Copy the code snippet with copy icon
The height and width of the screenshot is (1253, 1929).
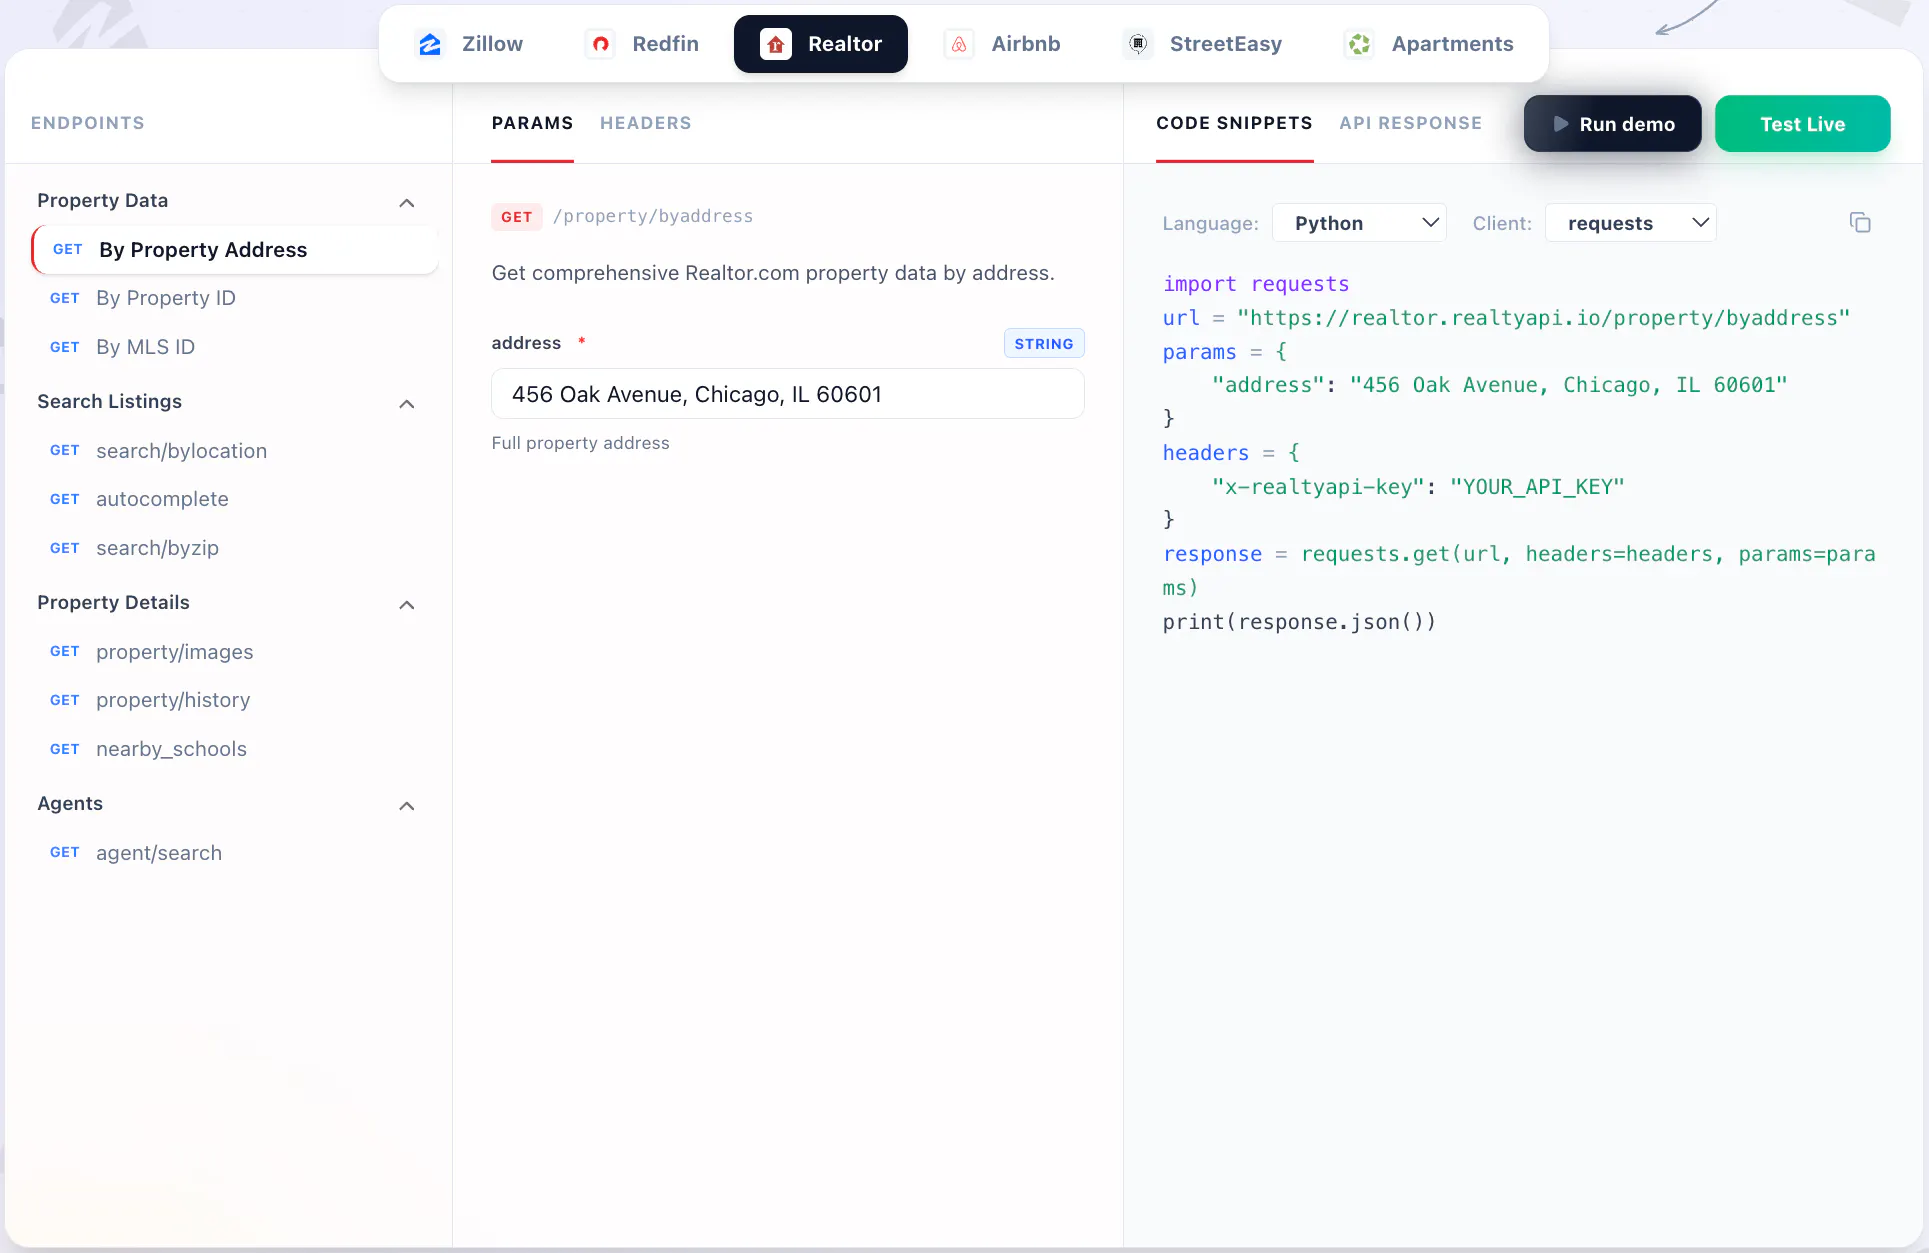(x=1860, y=223)
